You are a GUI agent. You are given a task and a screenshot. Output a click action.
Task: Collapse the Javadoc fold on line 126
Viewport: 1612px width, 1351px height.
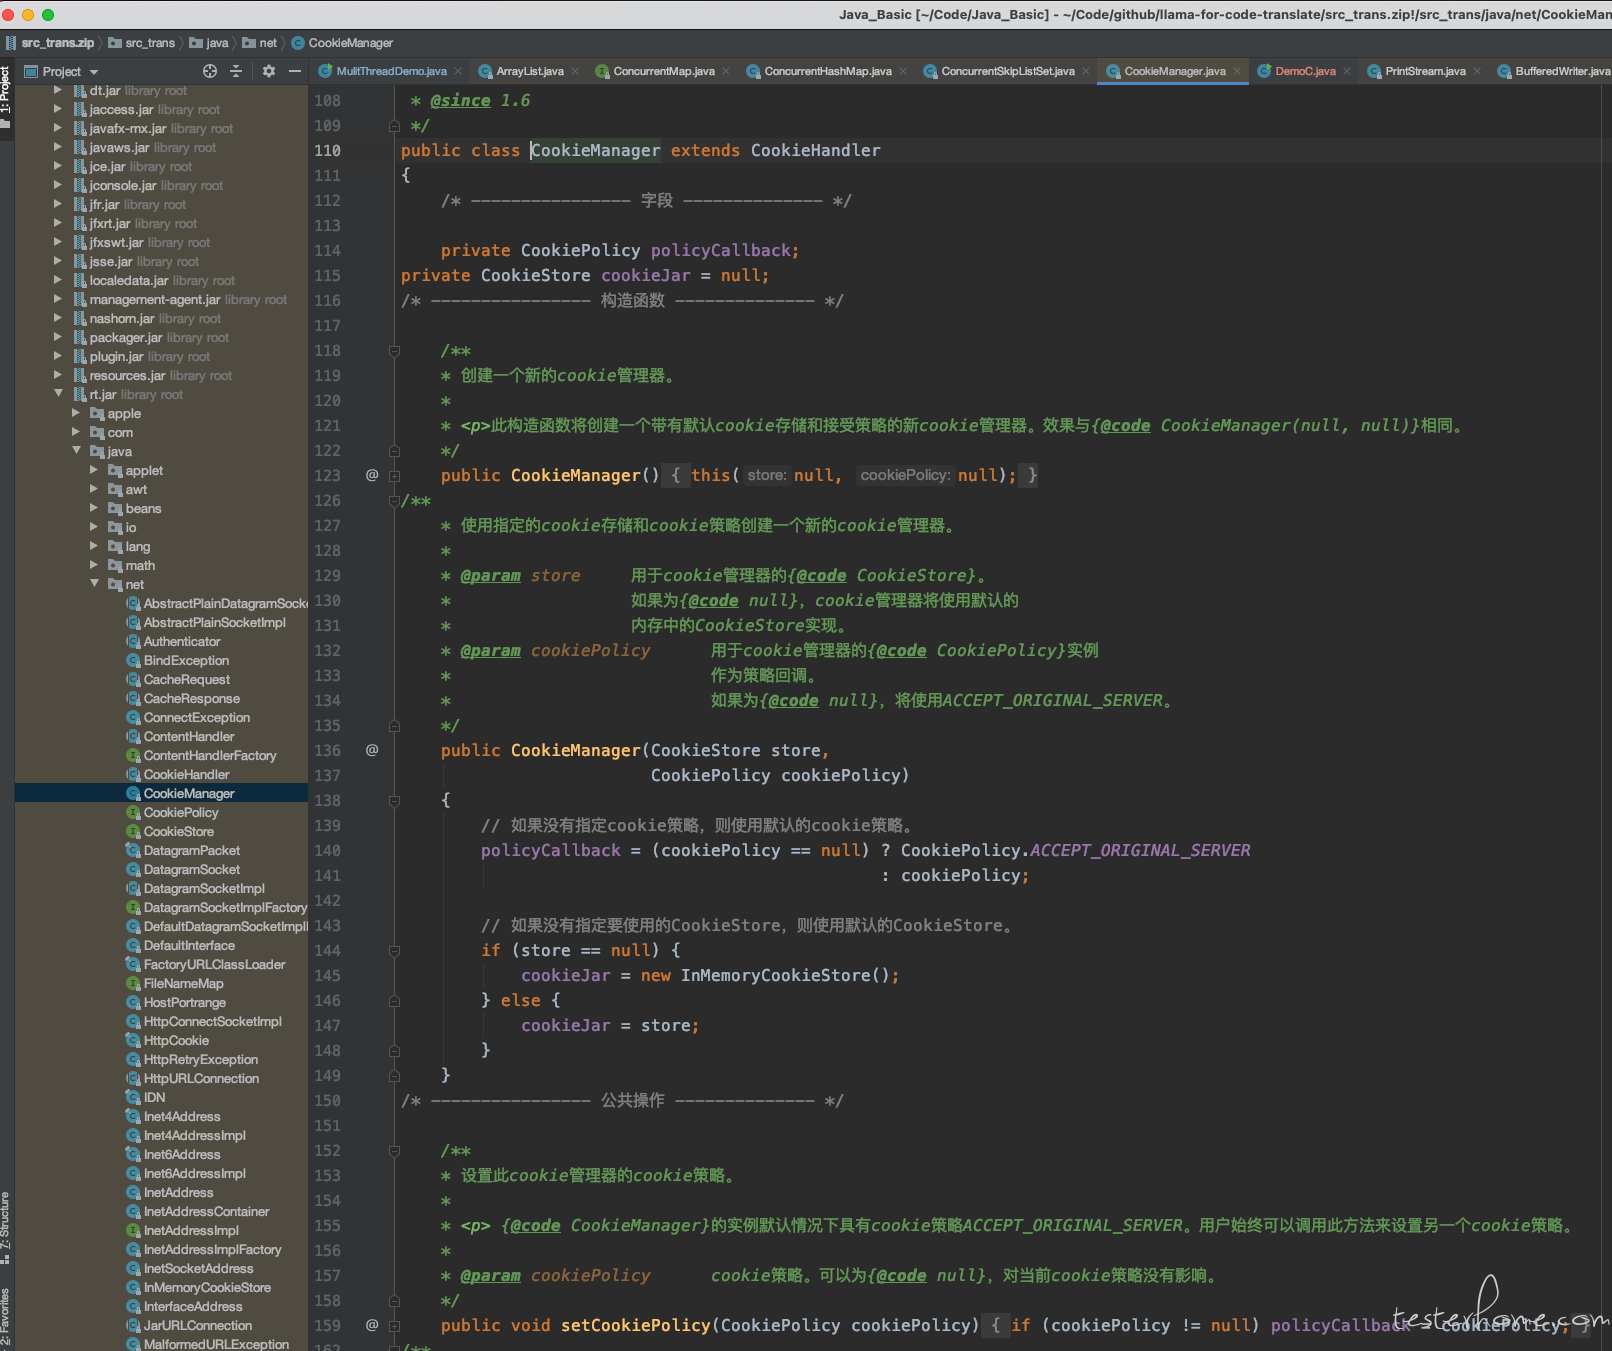click(394, 501)
